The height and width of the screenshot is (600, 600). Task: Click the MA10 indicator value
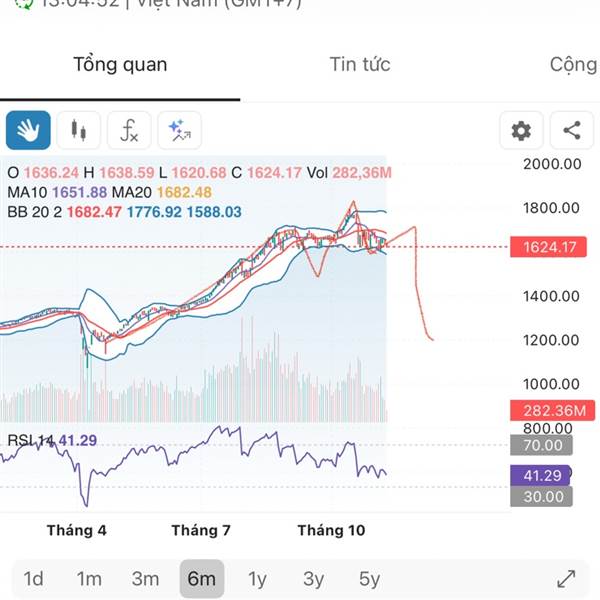84,192
